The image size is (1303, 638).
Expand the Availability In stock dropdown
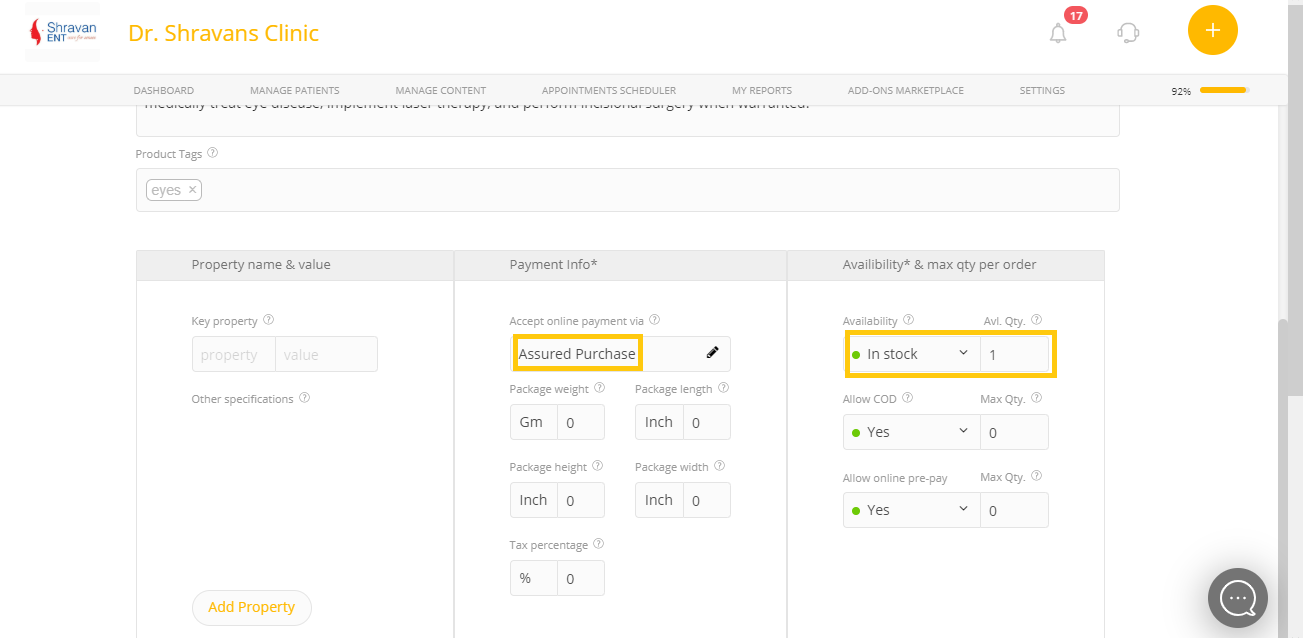tap(912, 354)
